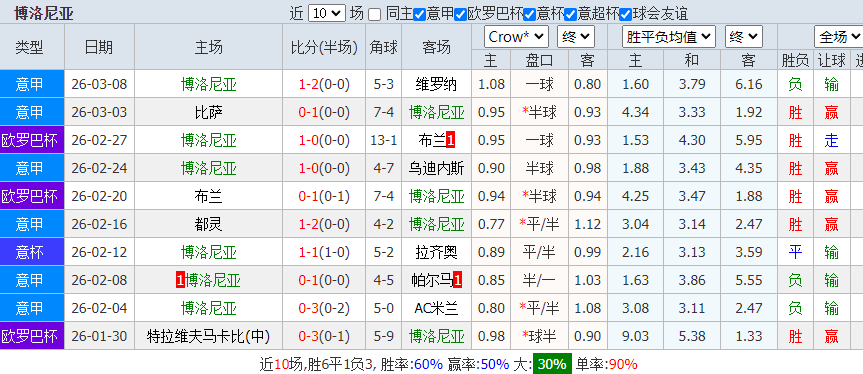Uncheck the 意杯 filter checkbox
863x374 pixels.
coord(529,14)
